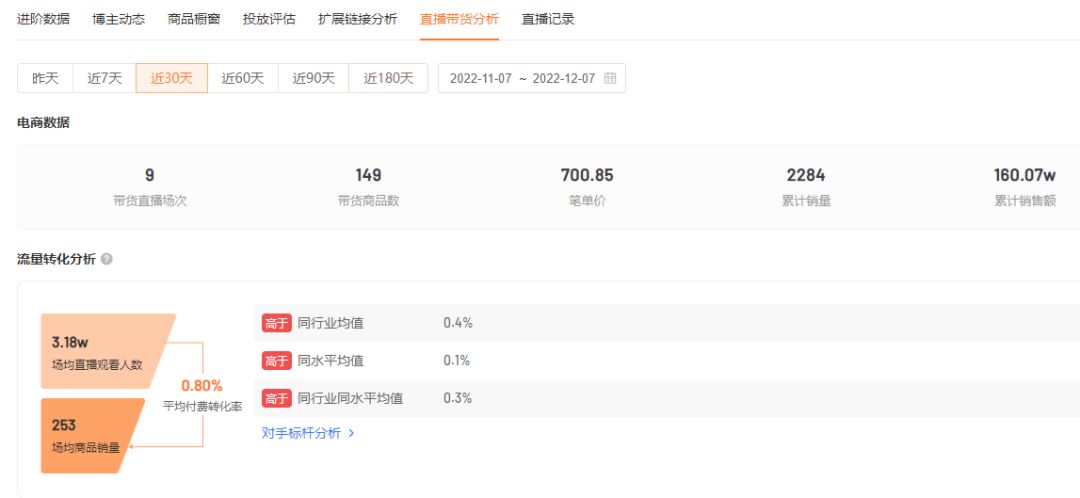Click the 带货直播场次 label
Image resolution: width=1080 pixels, height=498 pixels.
150,201
